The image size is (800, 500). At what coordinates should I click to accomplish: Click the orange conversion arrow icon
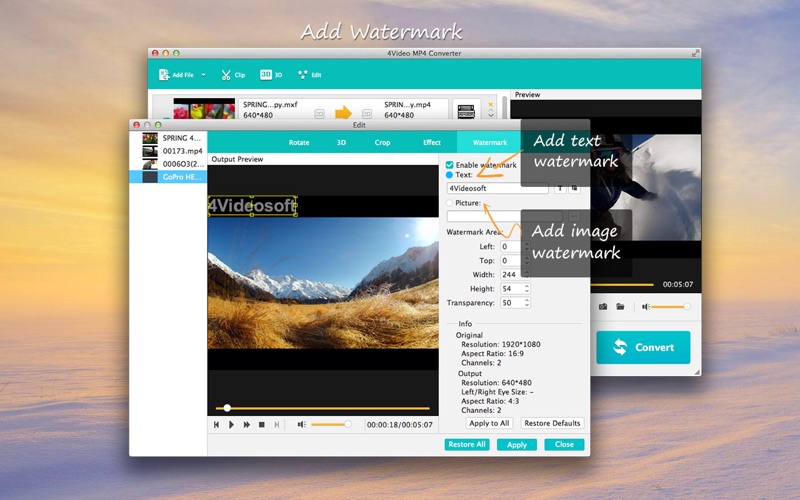pos(343,112)
